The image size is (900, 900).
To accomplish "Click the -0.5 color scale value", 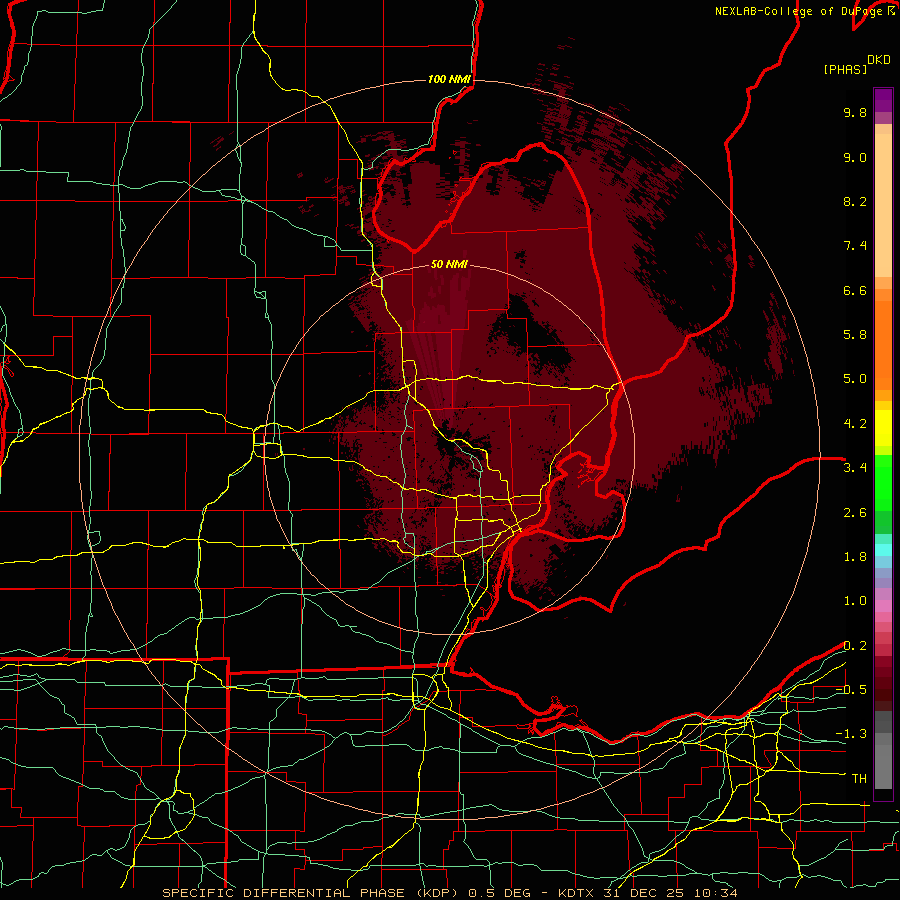I will [x=851, y=690].
